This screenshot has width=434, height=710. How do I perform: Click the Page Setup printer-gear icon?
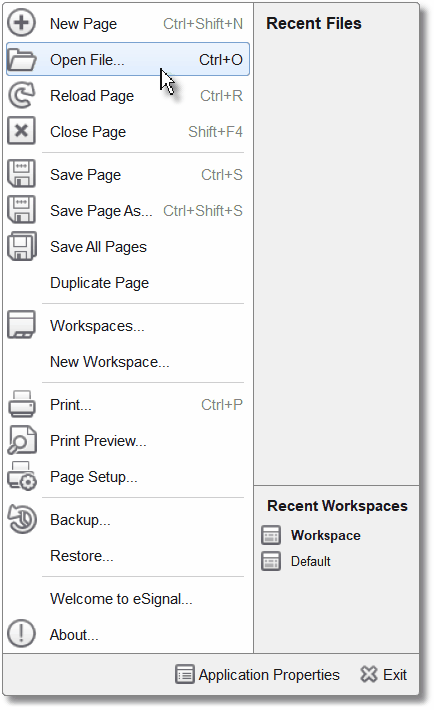21,476
